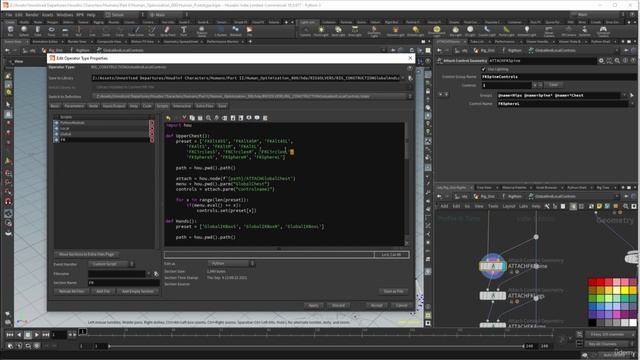Click the Gamepad Camera shelf tool

click(x=603, y=31)
